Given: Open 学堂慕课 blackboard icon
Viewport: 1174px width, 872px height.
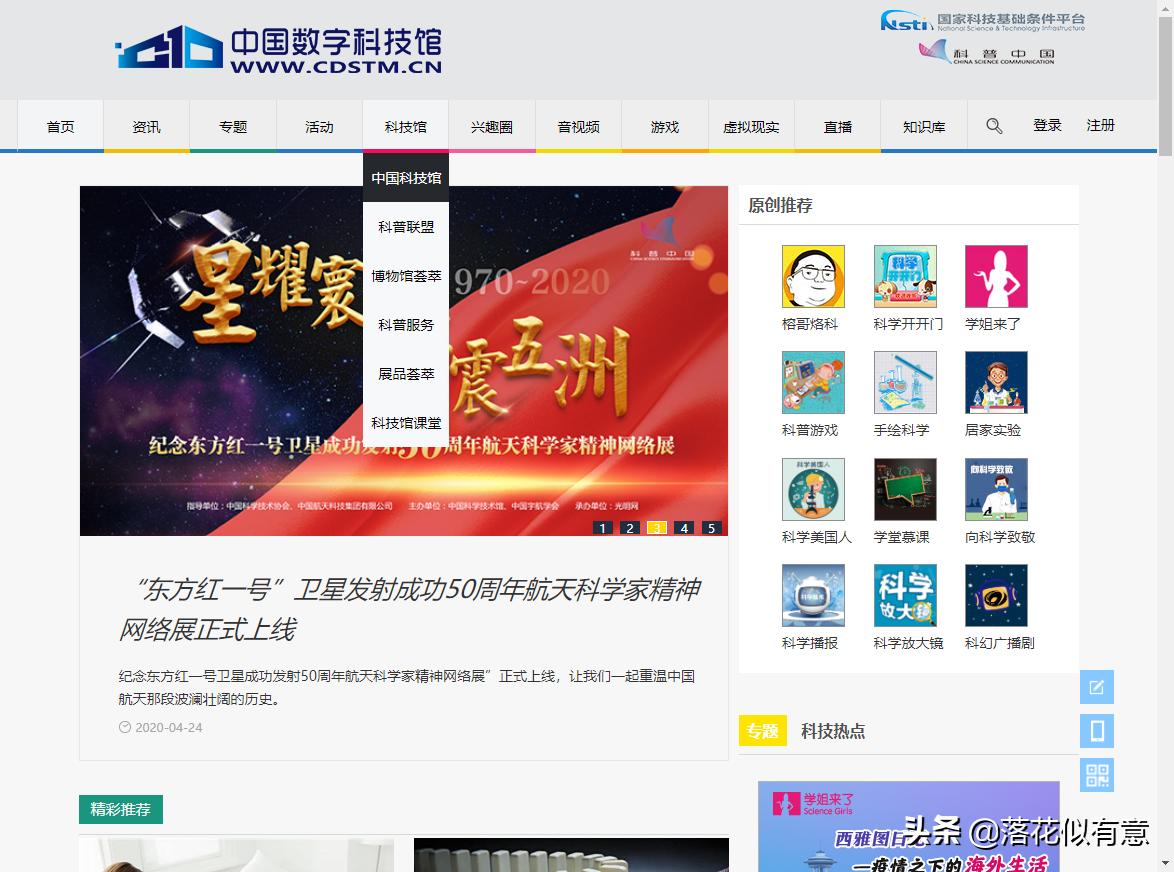Looking at the screenshot, I should pyautogui.click(x=904, y=488).
